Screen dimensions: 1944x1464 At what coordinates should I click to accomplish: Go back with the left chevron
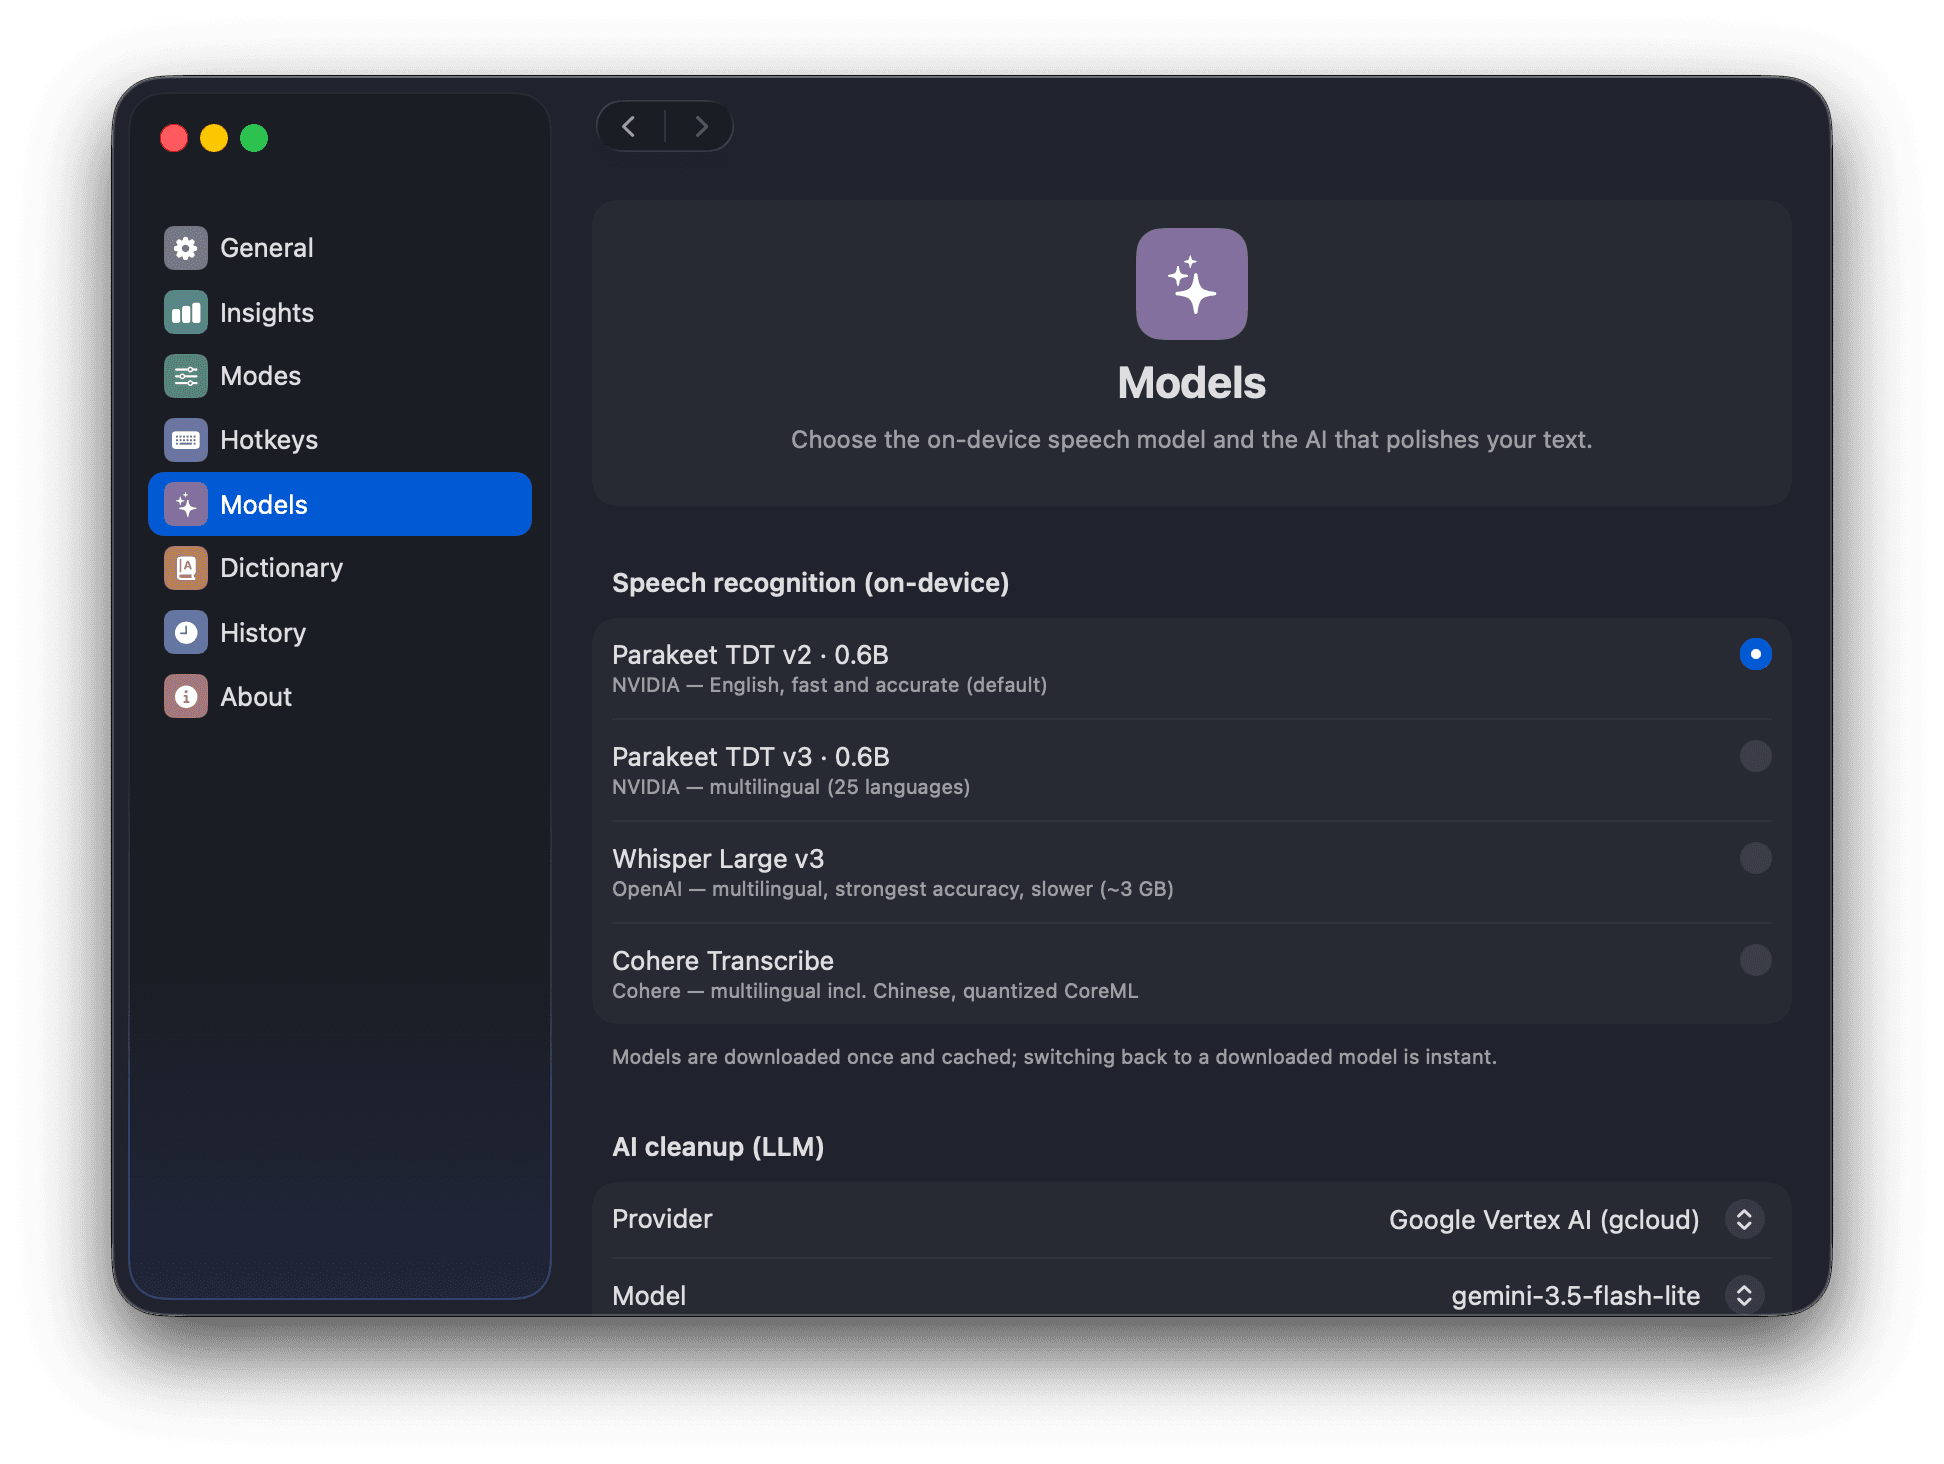[629, 126]
